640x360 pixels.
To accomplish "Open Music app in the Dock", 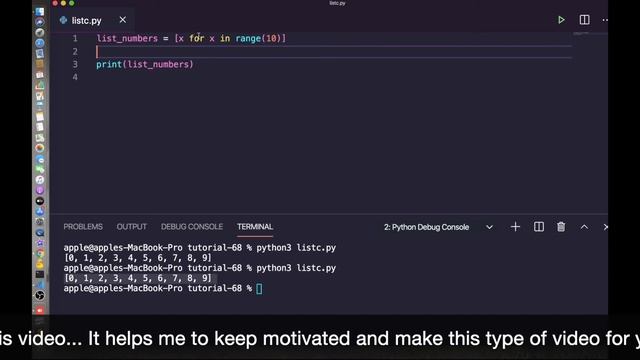I will click(40, 180).
